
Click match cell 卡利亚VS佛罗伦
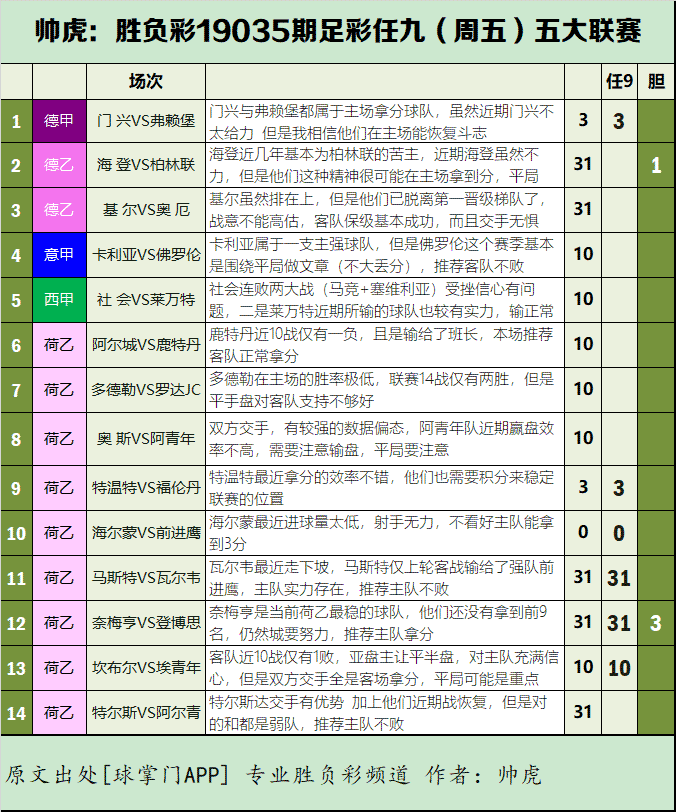(146, 255)
